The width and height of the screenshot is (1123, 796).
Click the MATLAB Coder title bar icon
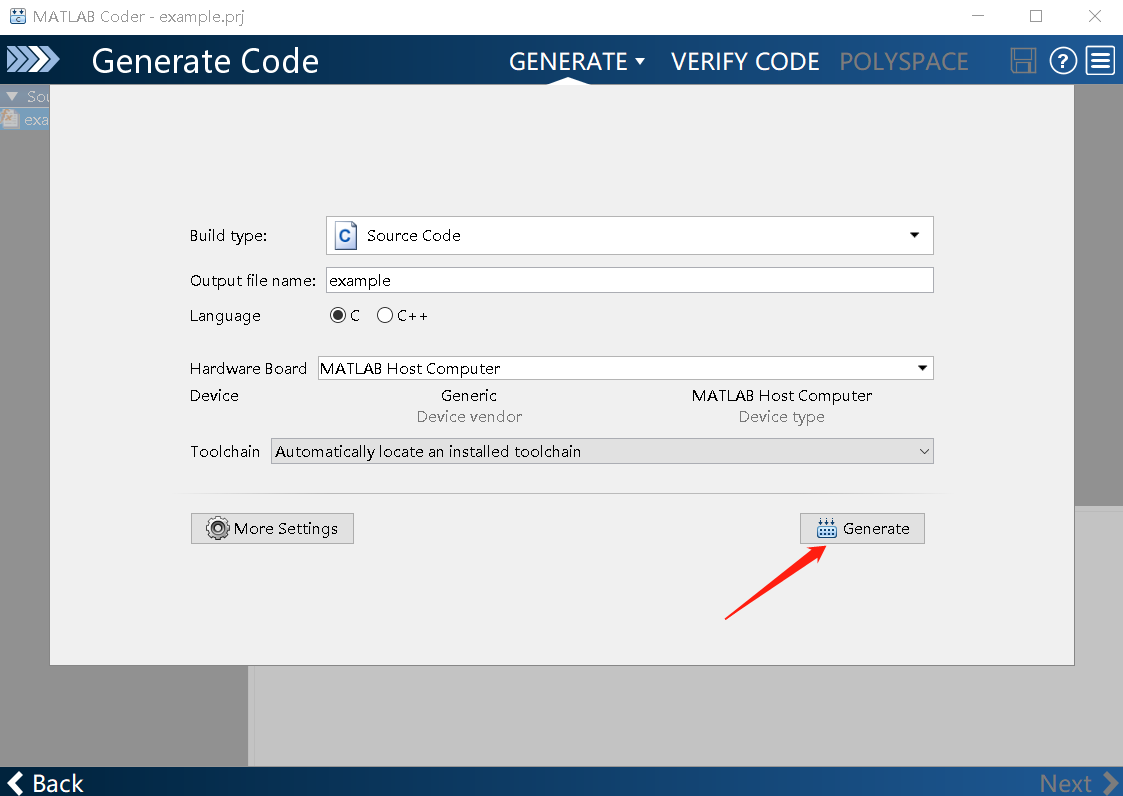click(x=18, y=16)
